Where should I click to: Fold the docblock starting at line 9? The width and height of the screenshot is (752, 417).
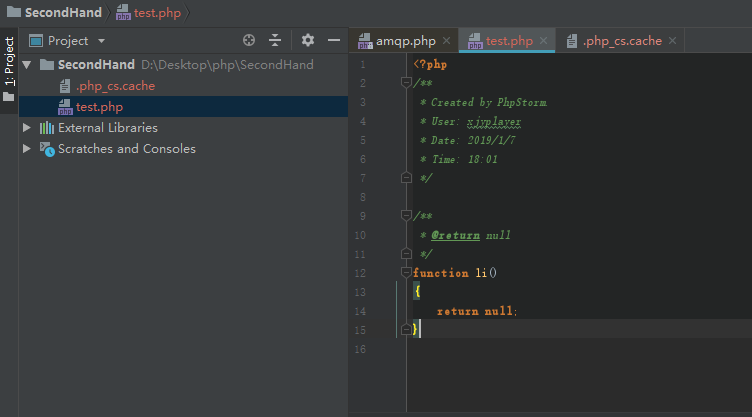click(x=406, y=215)
